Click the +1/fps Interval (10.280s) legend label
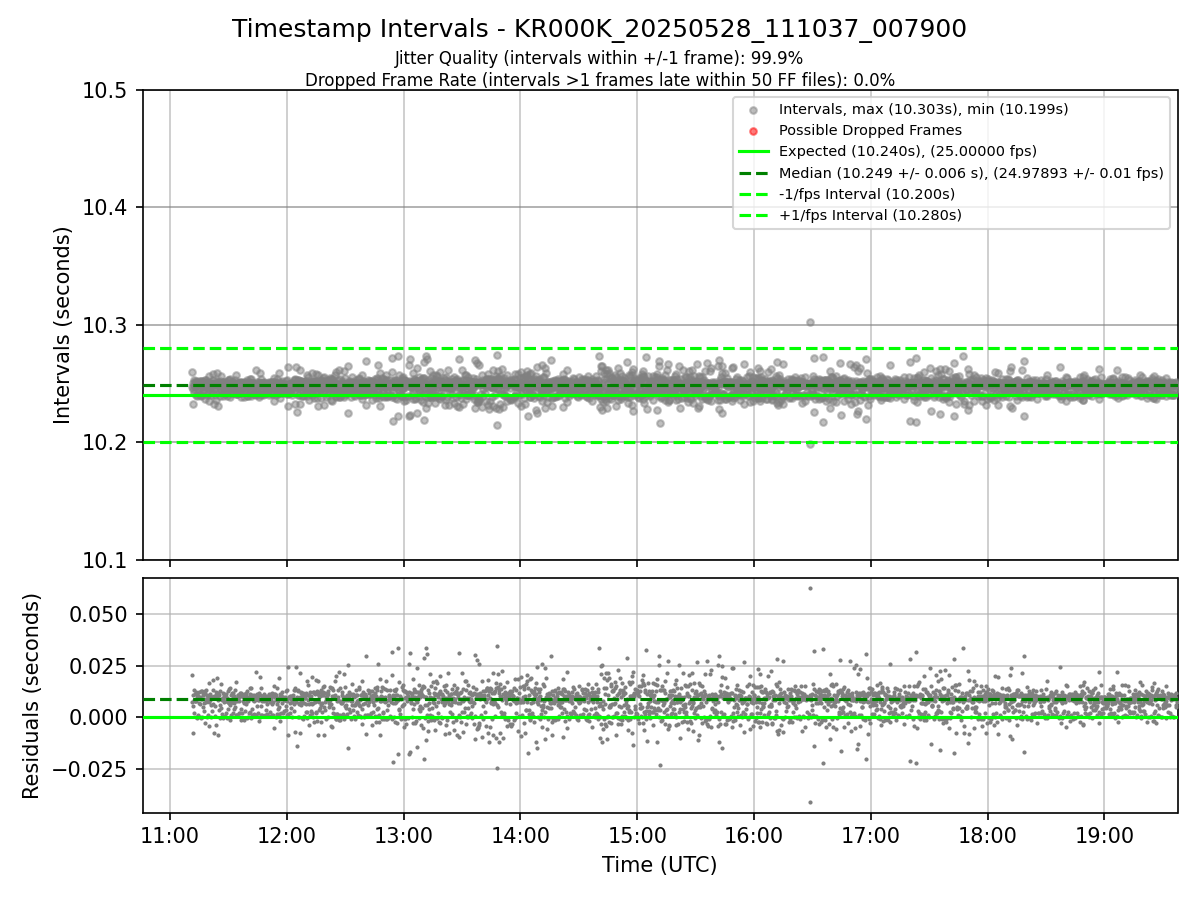The height and width of the screenshot is (900, 1200). (870, 214)
